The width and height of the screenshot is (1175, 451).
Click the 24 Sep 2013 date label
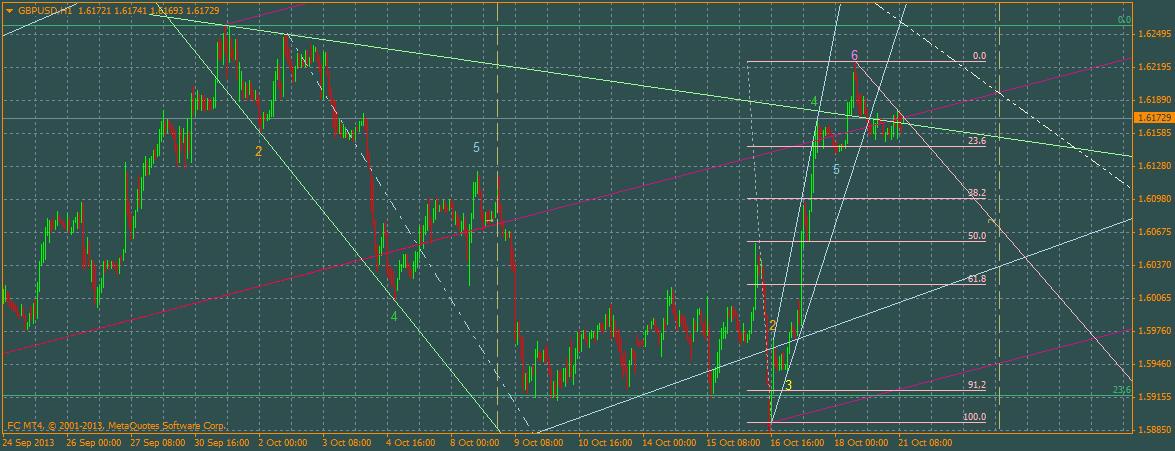27,443
